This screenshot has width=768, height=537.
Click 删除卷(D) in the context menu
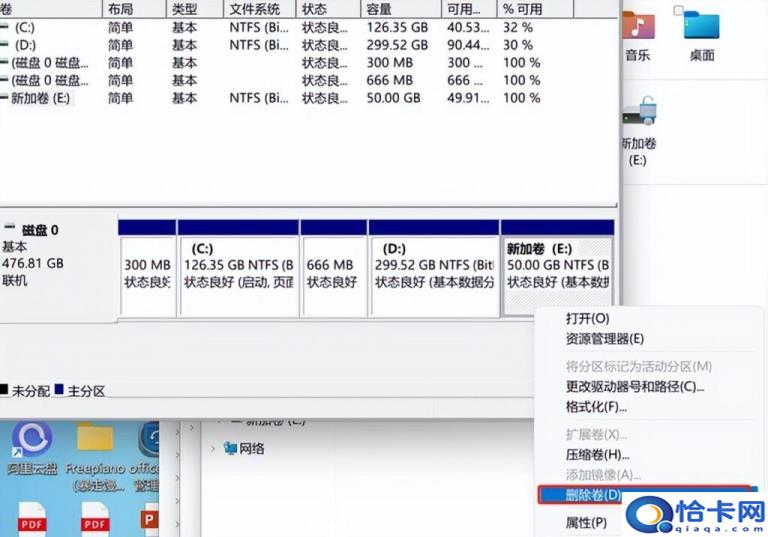pyautogui.click(x=593, y=495)
